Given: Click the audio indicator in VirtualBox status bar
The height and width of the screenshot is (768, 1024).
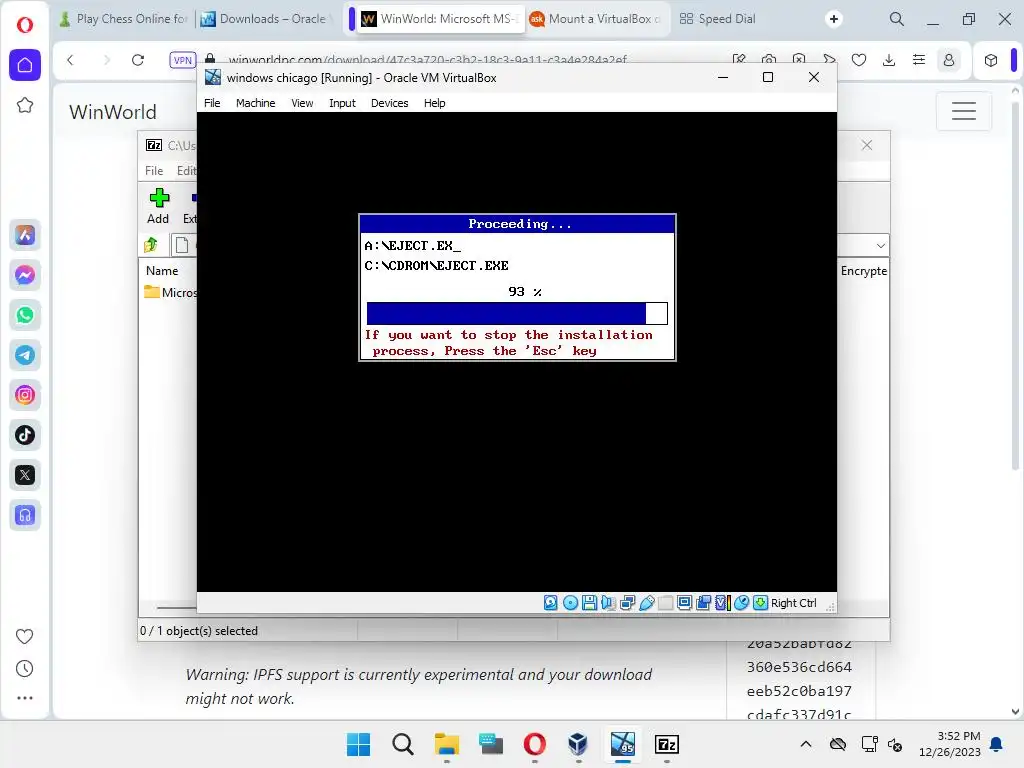Looking at the screenshot, I should tap(608, 603).
